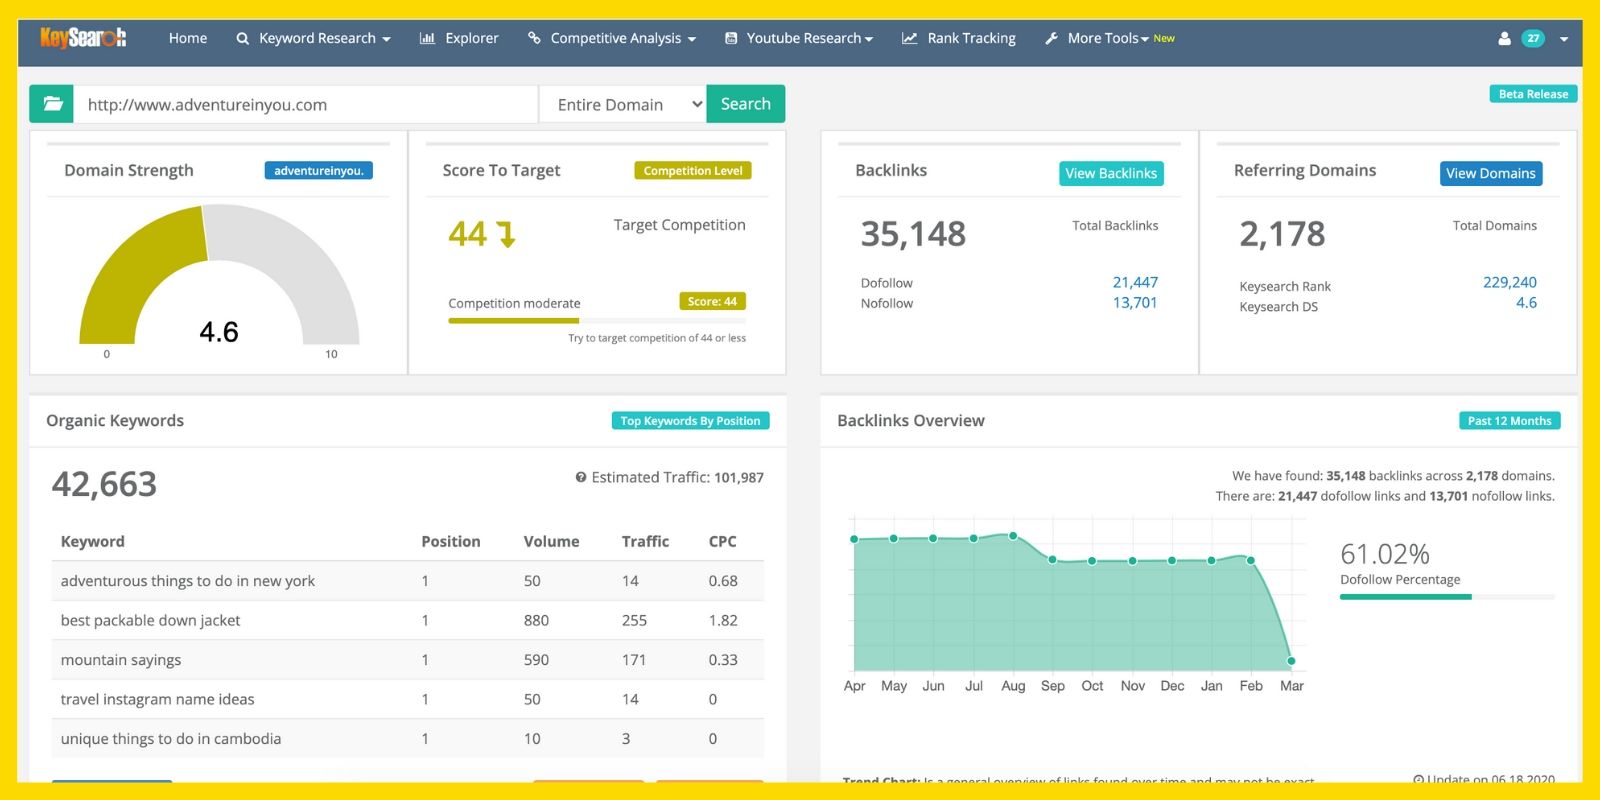Click the Position column header
Viewport: 1600px width, 800px height.
point(451,541)
